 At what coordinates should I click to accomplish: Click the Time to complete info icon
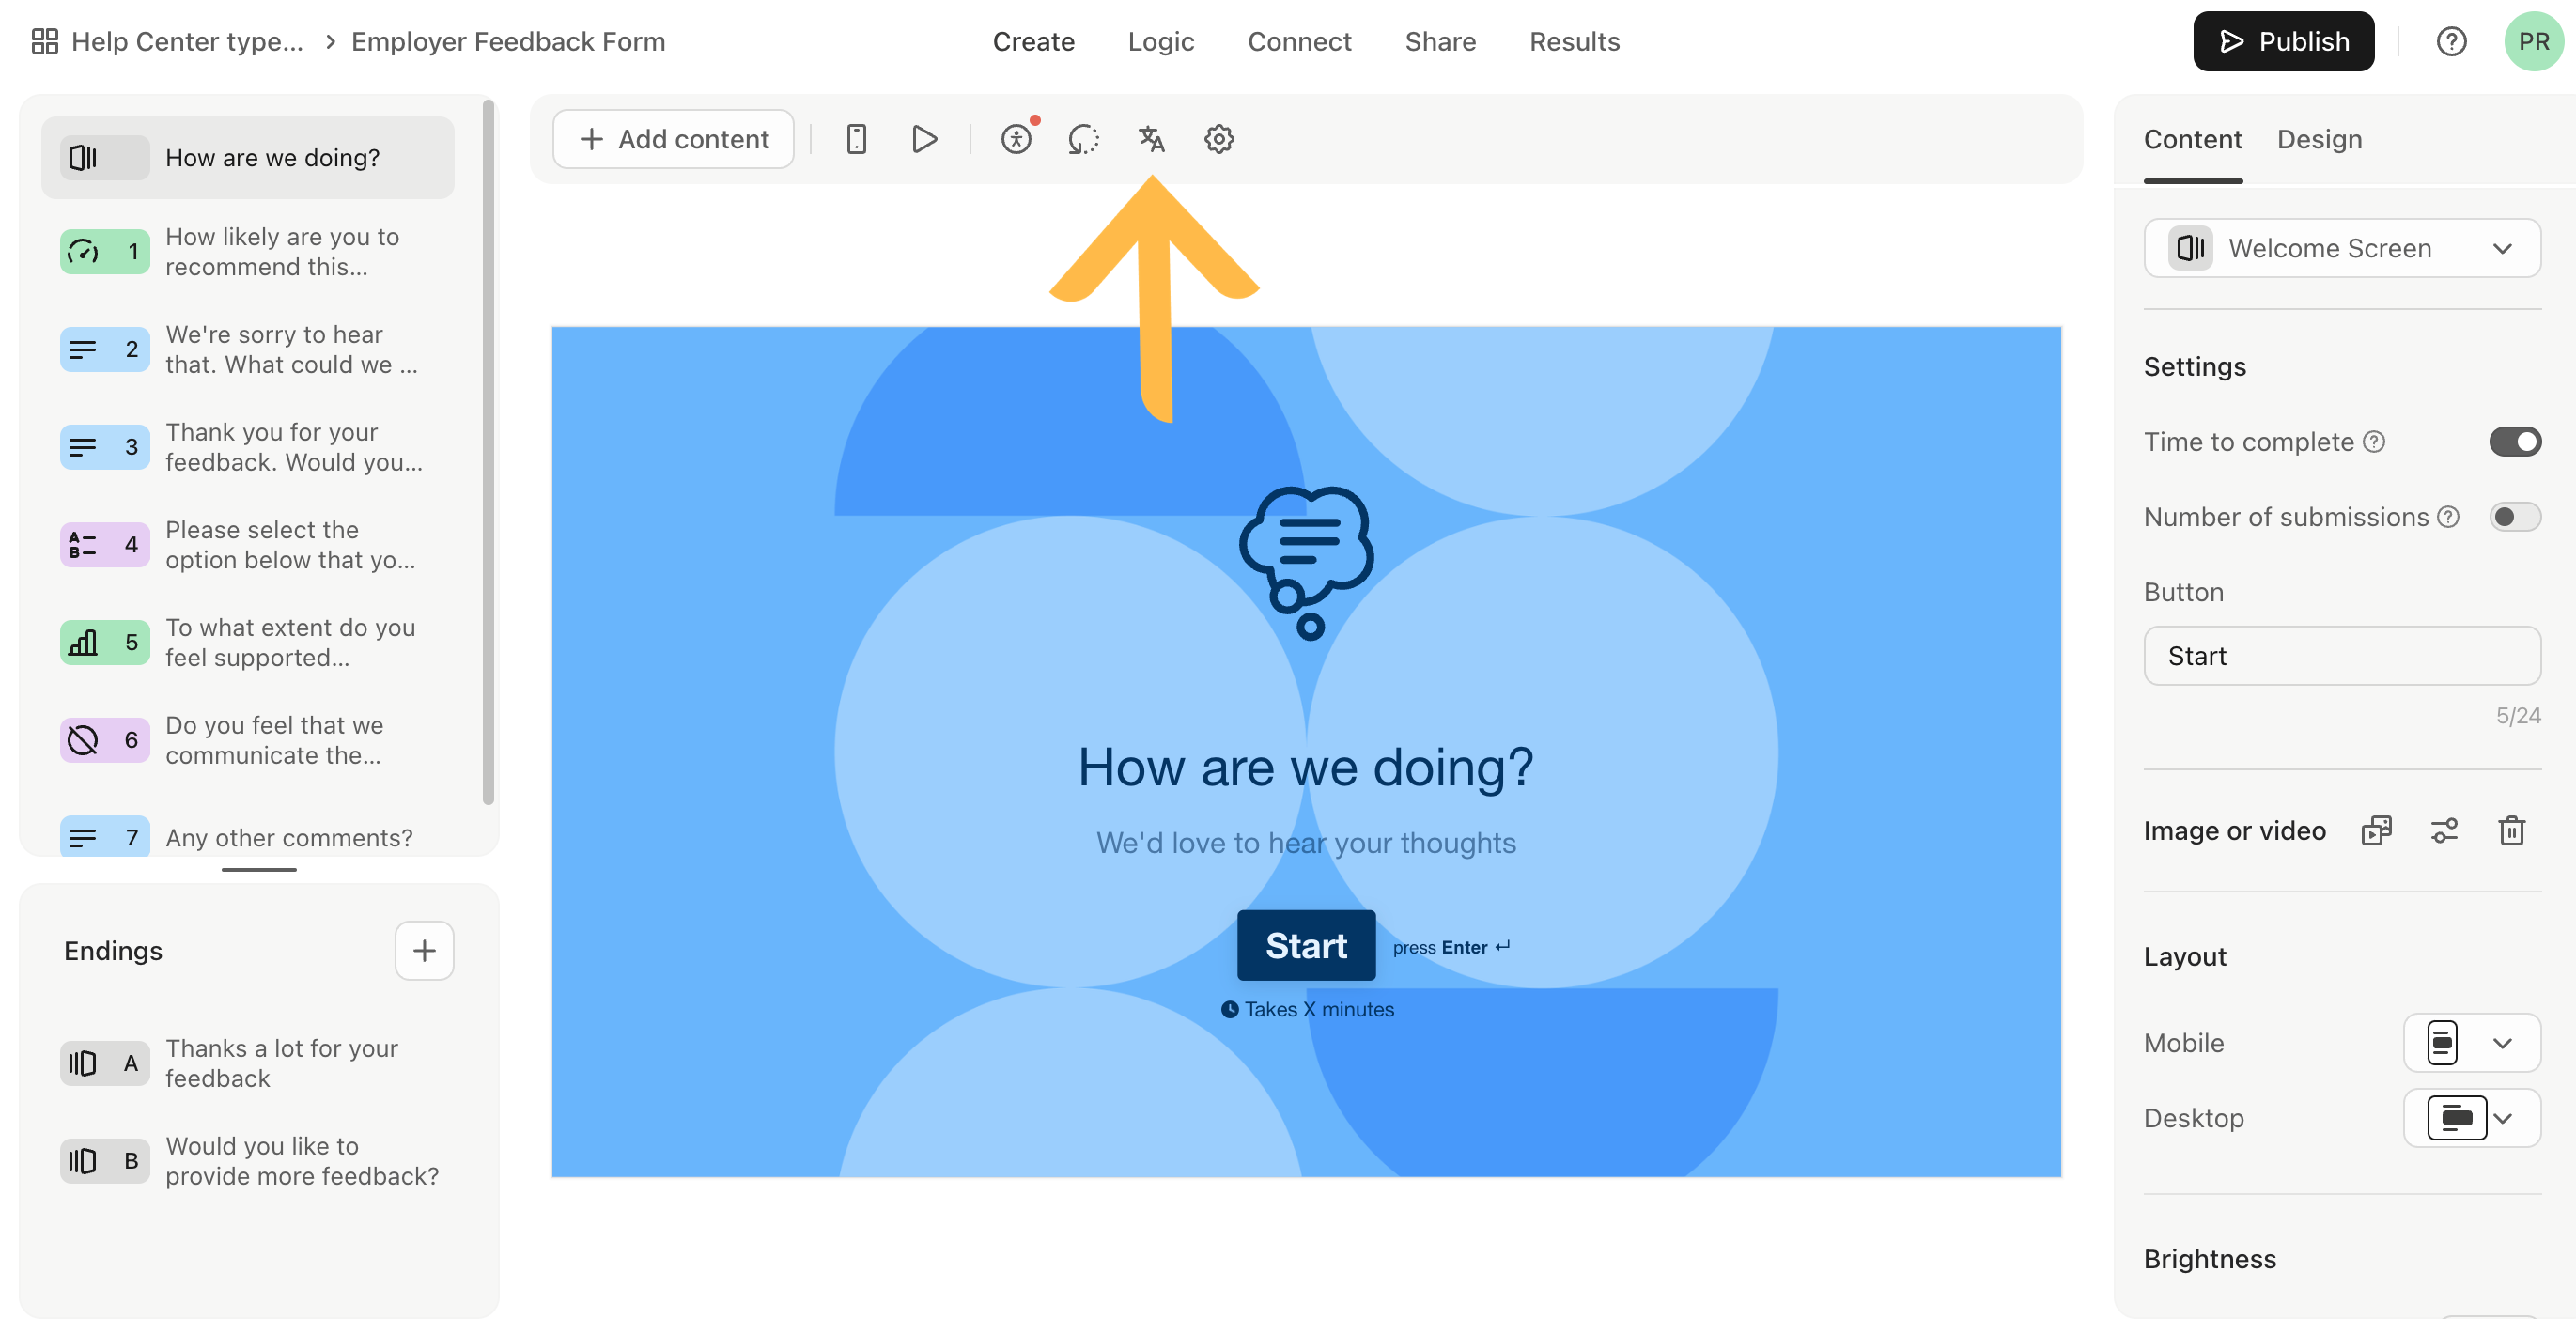click(x=2374, y=442)
